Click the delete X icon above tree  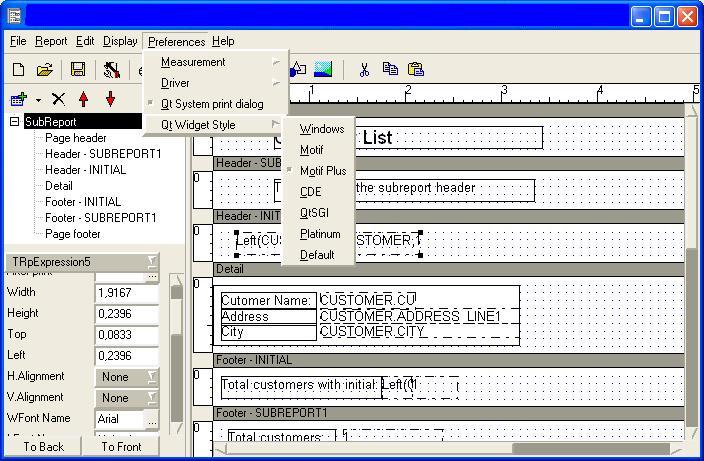click(x=58, y=99)
